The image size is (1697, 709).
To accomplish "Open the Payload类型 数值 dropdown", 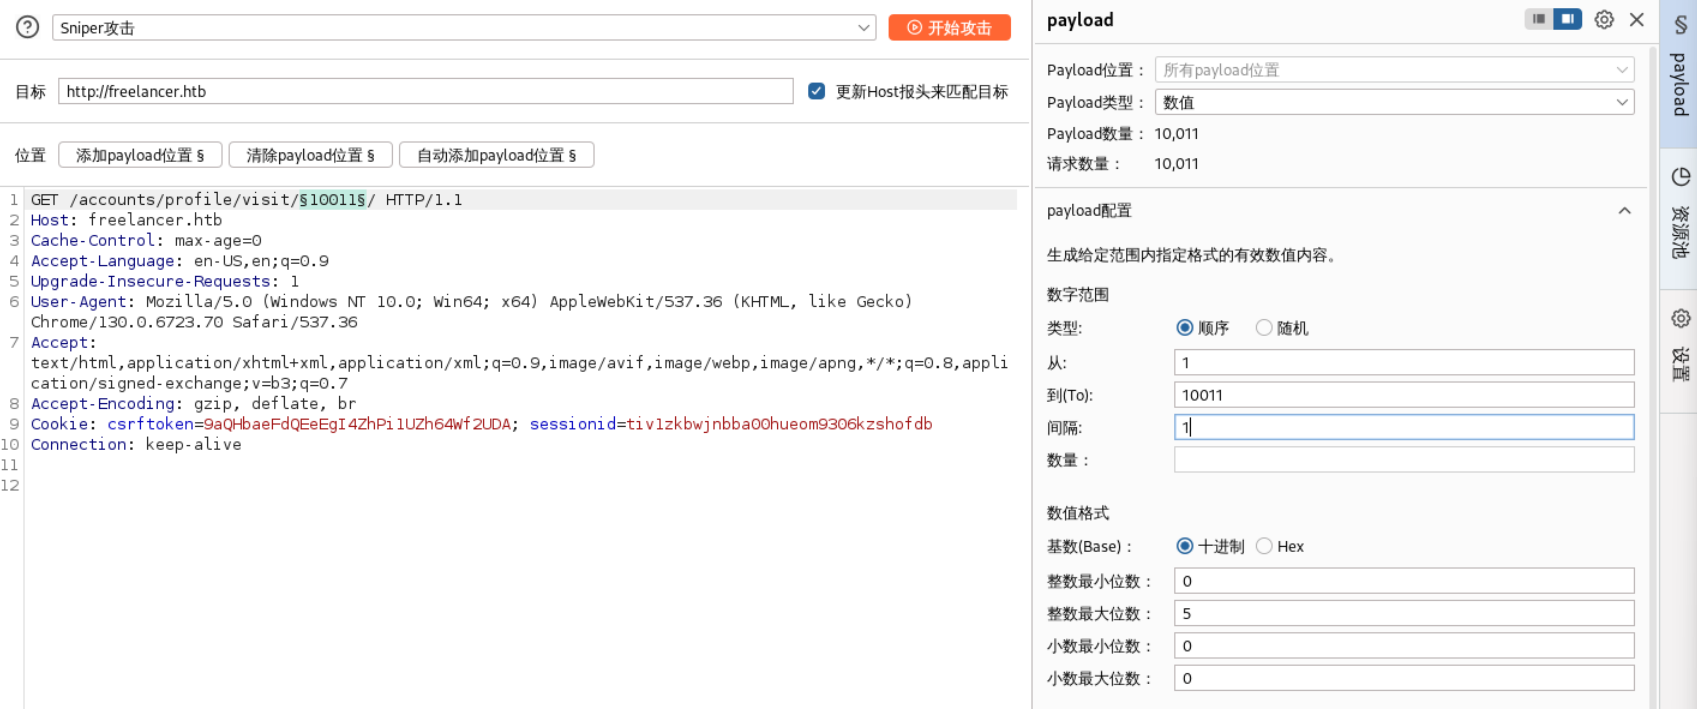I will tap(1394, 102).
